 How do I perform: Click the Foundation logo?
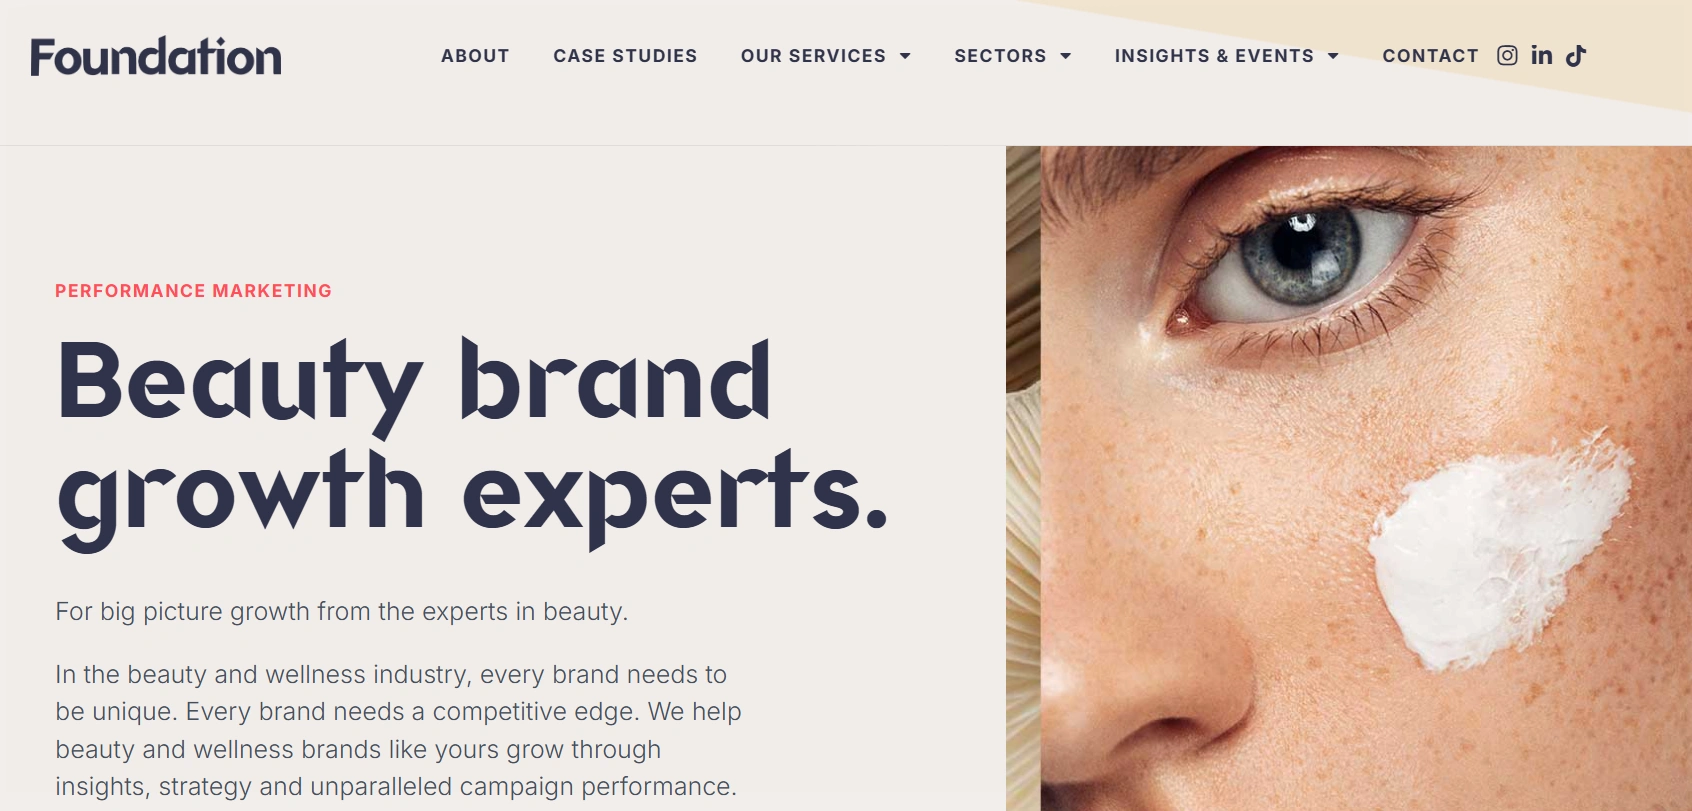156,57
